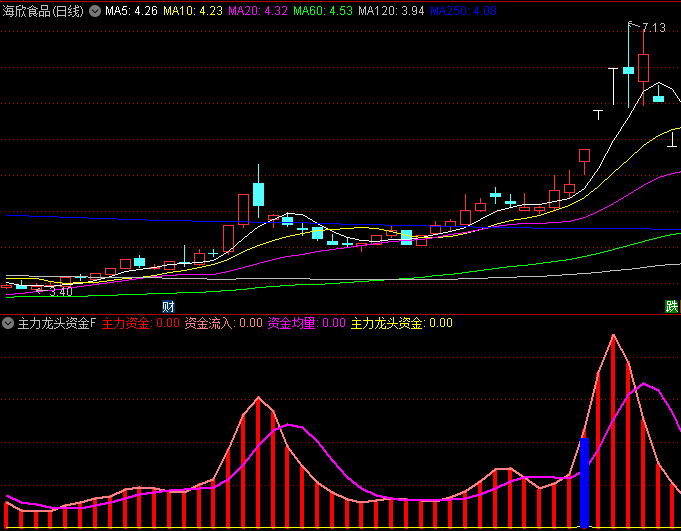Click the 主力龙头资金F indicator name

[x=56, y=323]
